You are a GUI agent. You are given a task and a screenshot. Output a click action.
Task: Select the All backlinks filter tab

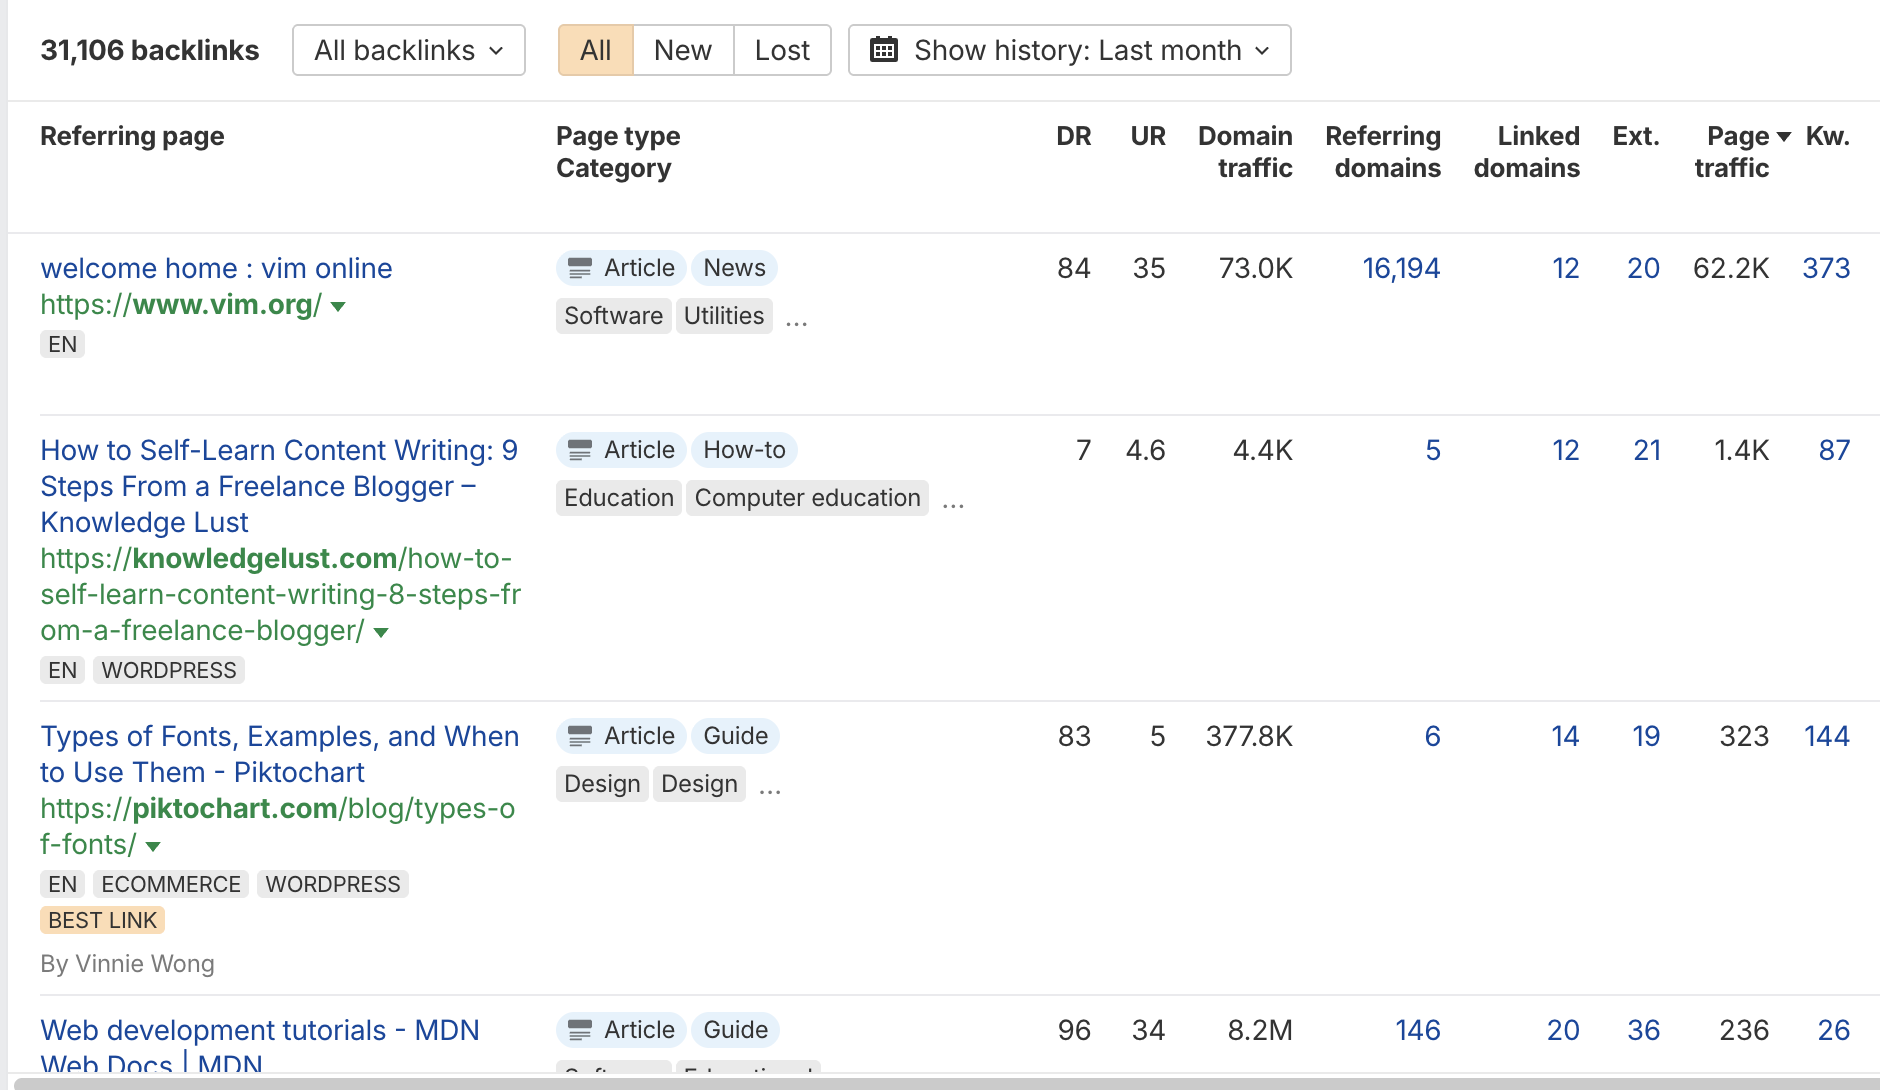pyautogui.click(x=595, y=50)
